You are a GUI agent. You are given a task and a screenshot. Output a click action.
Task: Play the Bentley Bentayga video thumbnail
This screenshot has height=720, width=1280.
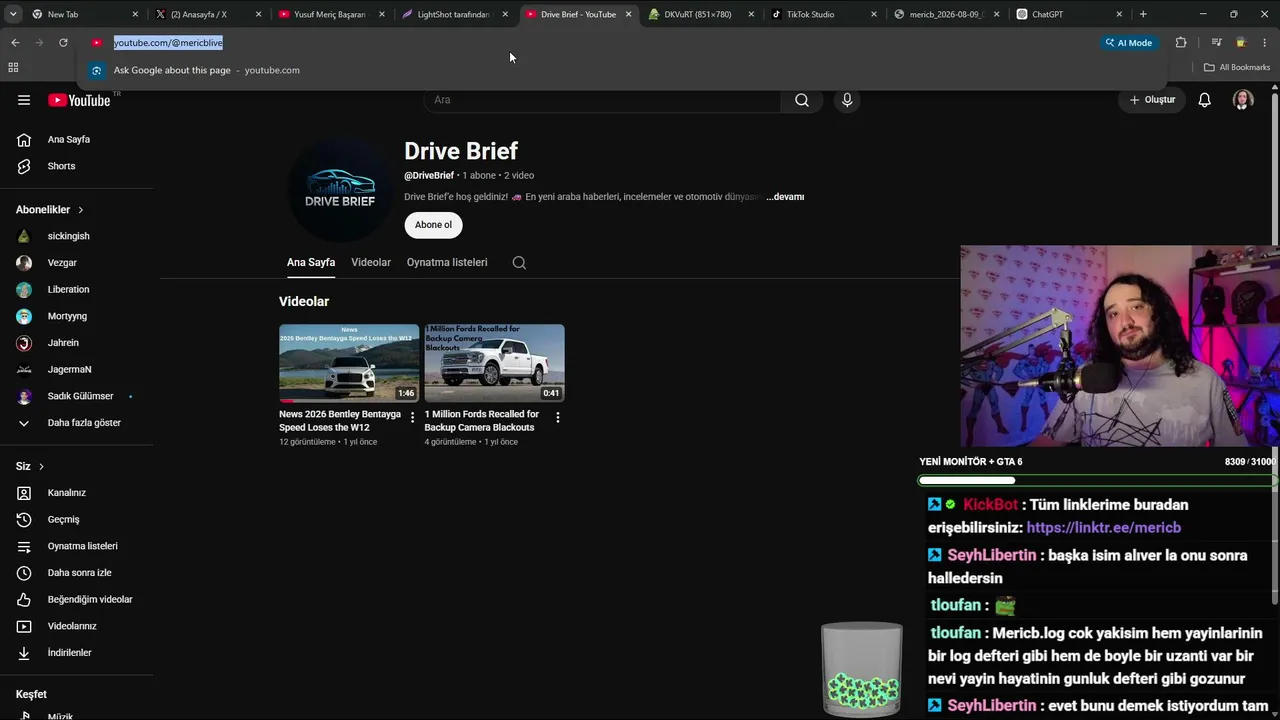pos(349,363)
